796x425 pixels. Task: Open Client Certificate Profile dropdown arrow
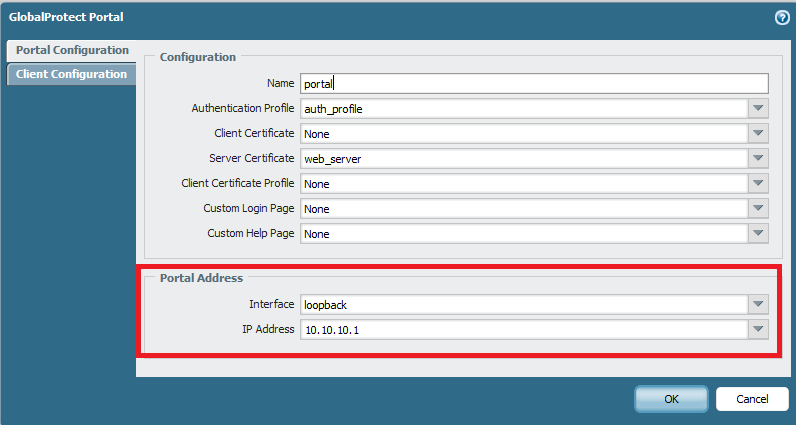pyautogui.click(x=758, y=183)
